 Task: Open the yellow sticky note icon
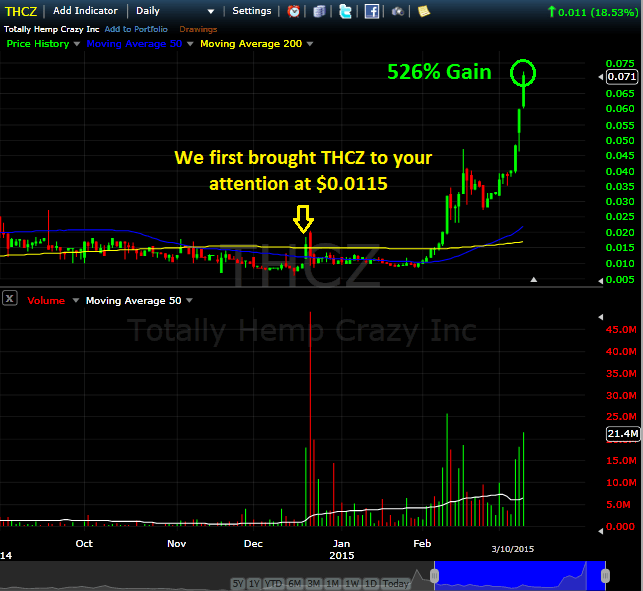point(424,11)
